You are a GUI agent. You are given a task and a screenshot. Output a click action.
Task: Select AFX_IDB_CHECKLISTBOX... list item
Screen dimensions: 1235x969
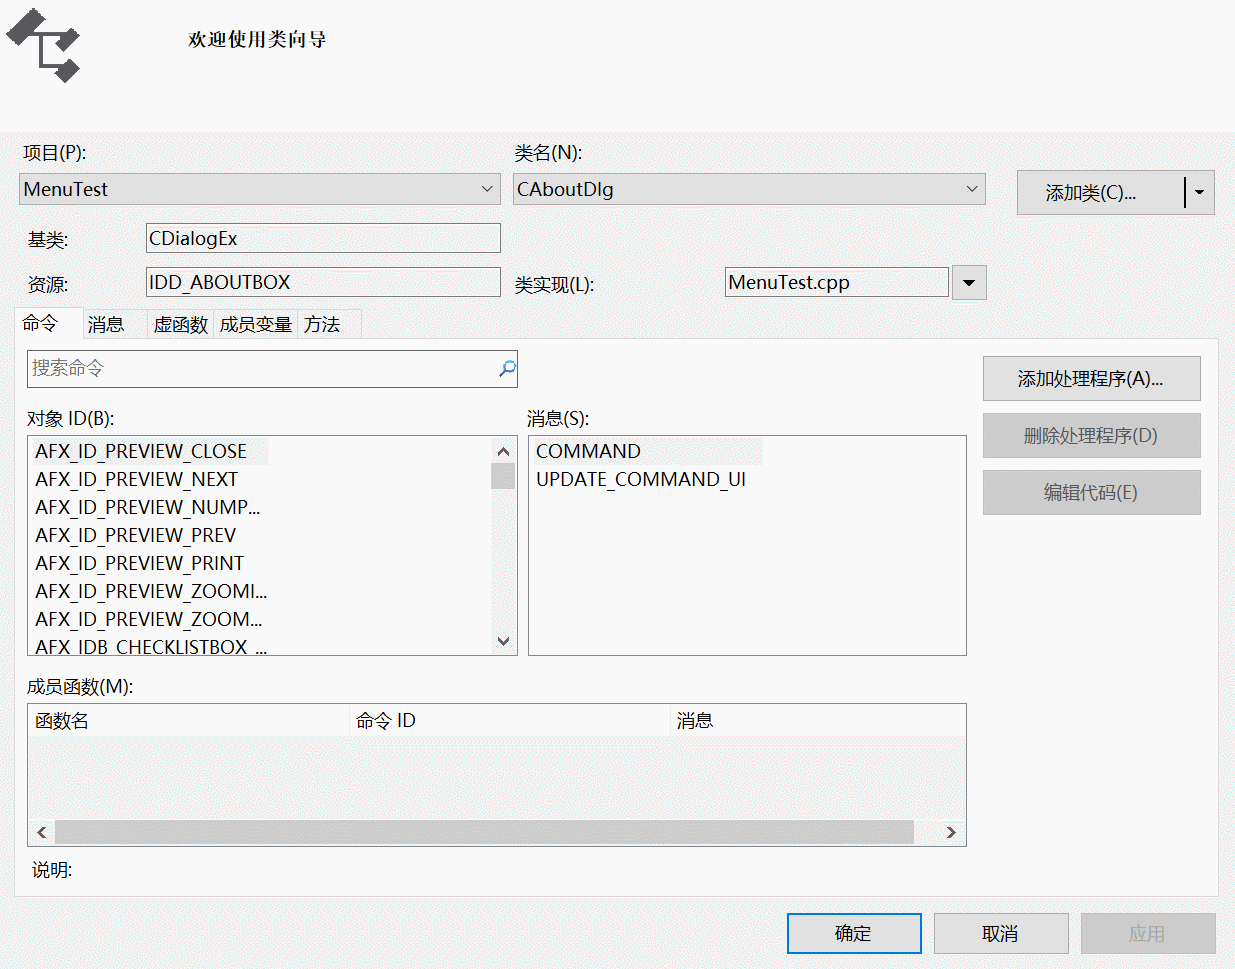tap(151, 646)
